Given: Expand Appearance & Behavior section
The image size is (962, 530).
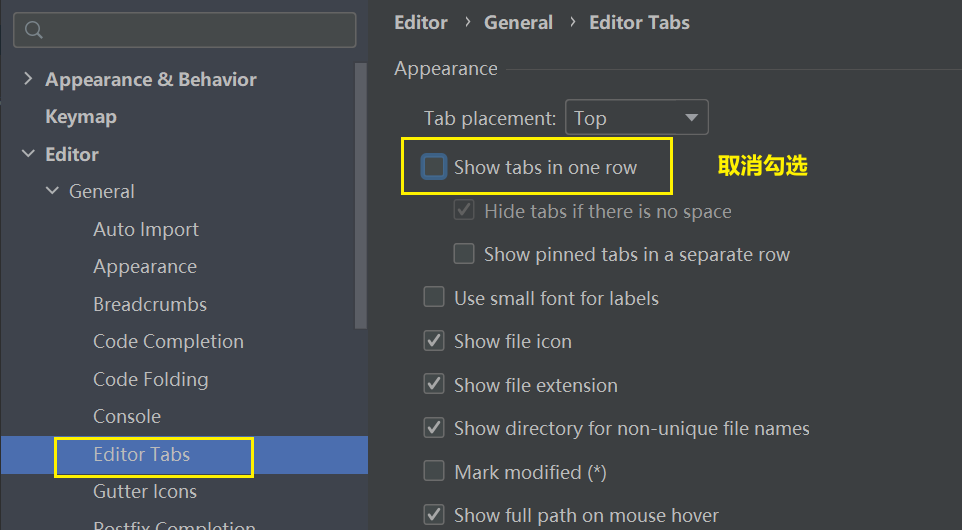Looking at the screenshot, I should [27, 79].
